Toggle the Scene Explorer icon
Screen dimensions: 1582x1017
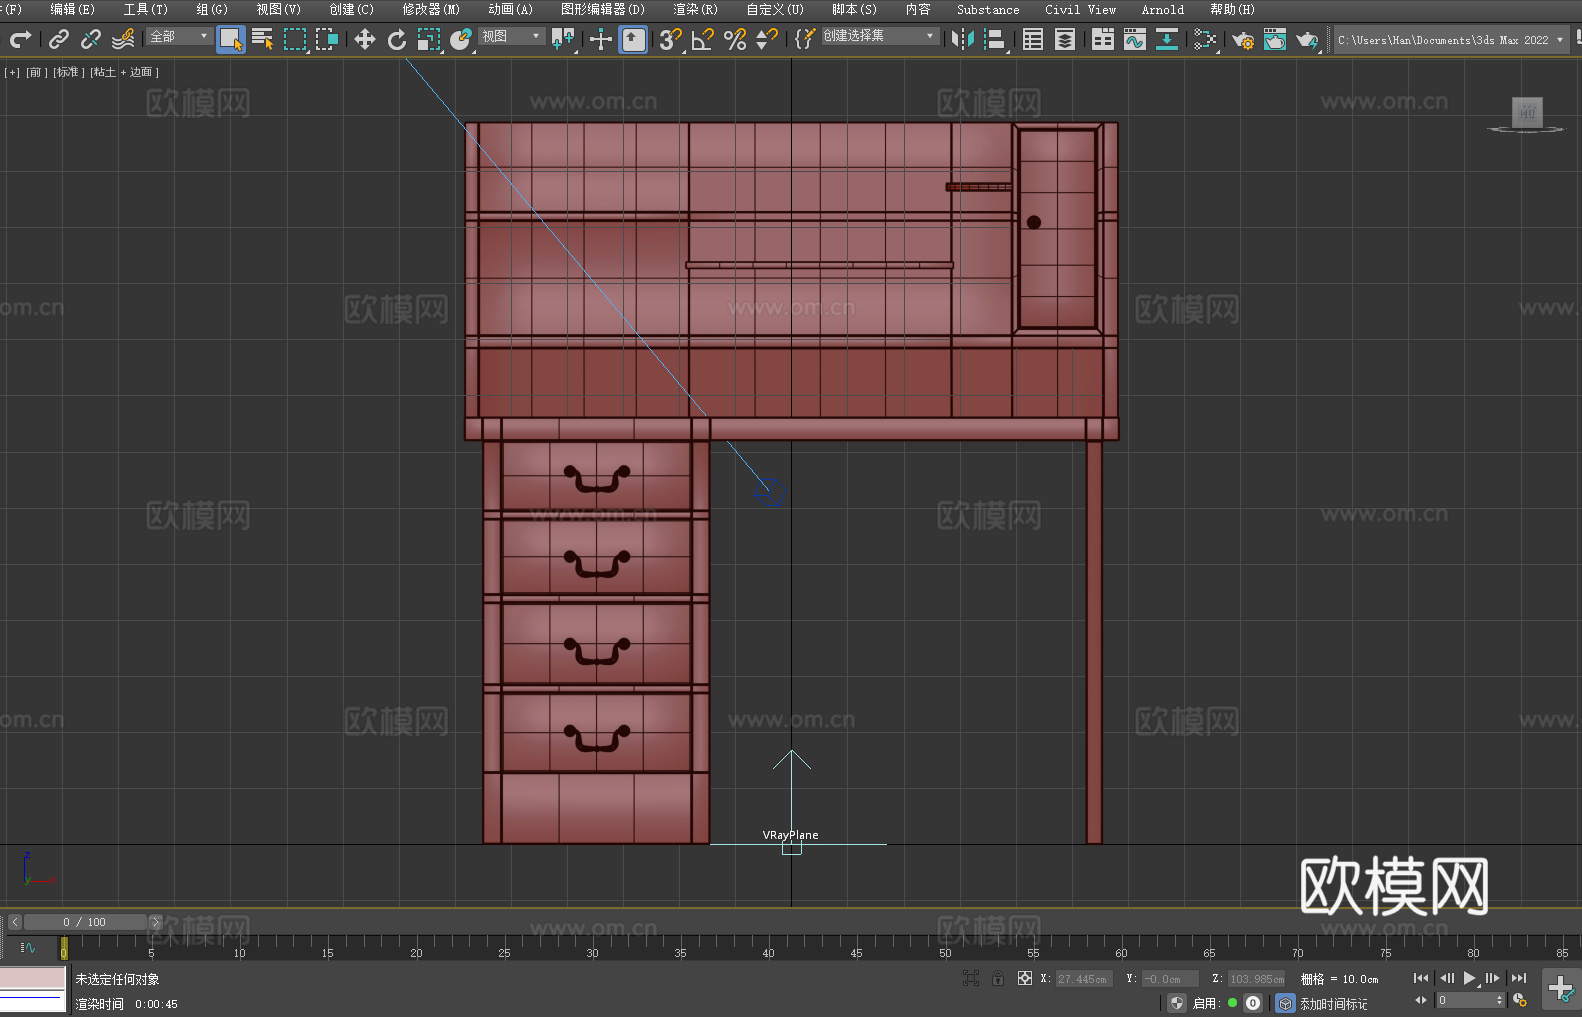pos(1033,39)
